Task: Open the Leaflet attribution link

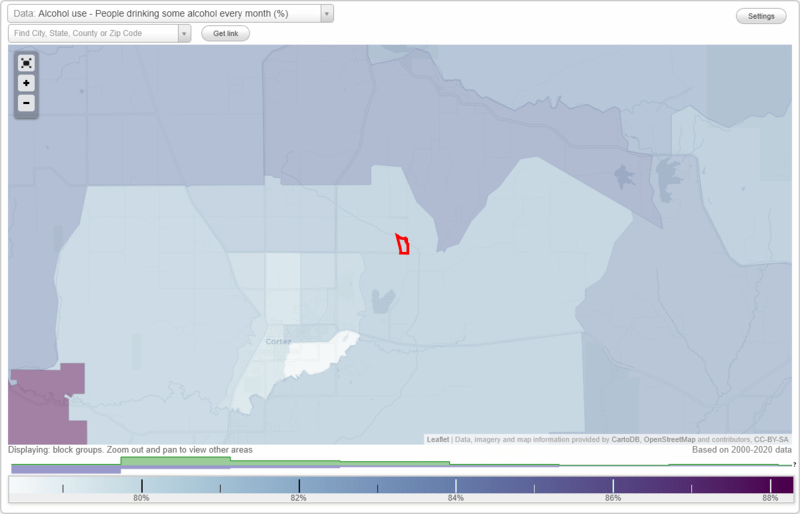Action: (438, 439)
